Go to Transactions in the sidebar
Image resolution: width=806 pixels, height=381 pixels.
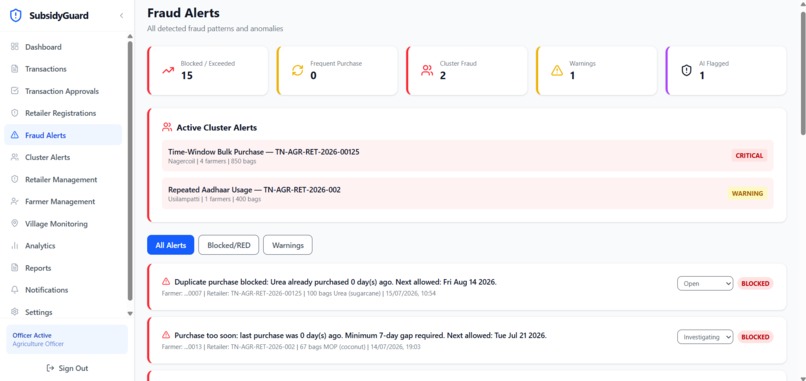point(63,69)
